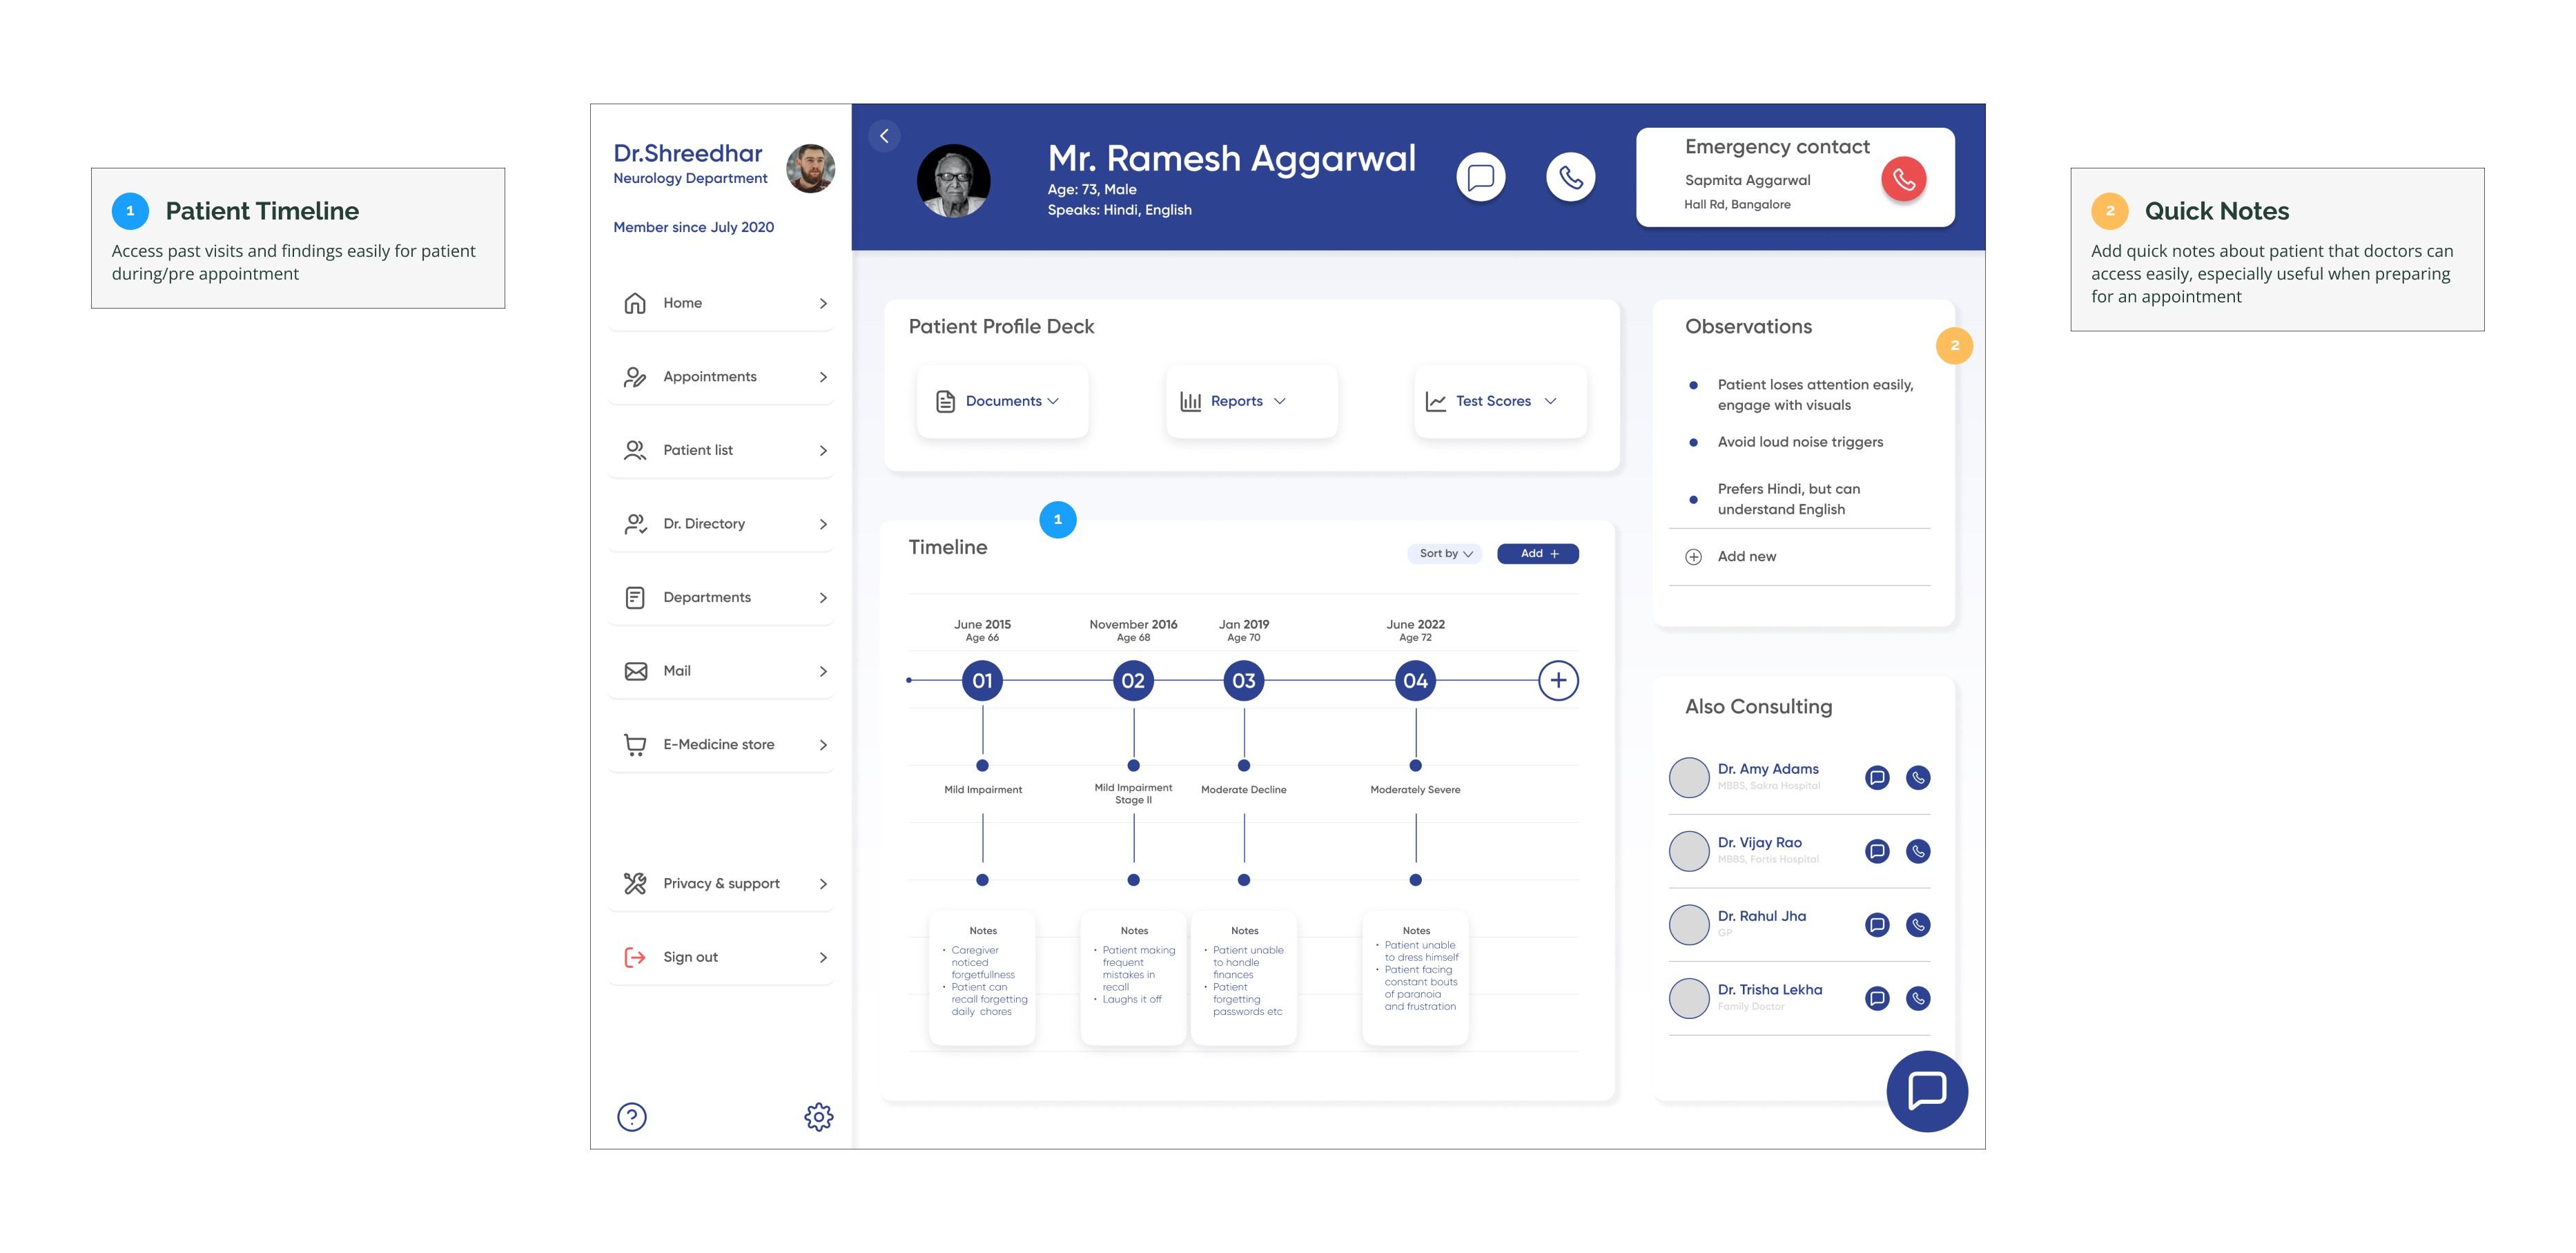Open the floating chat bubble button

coord(1926,1090)
